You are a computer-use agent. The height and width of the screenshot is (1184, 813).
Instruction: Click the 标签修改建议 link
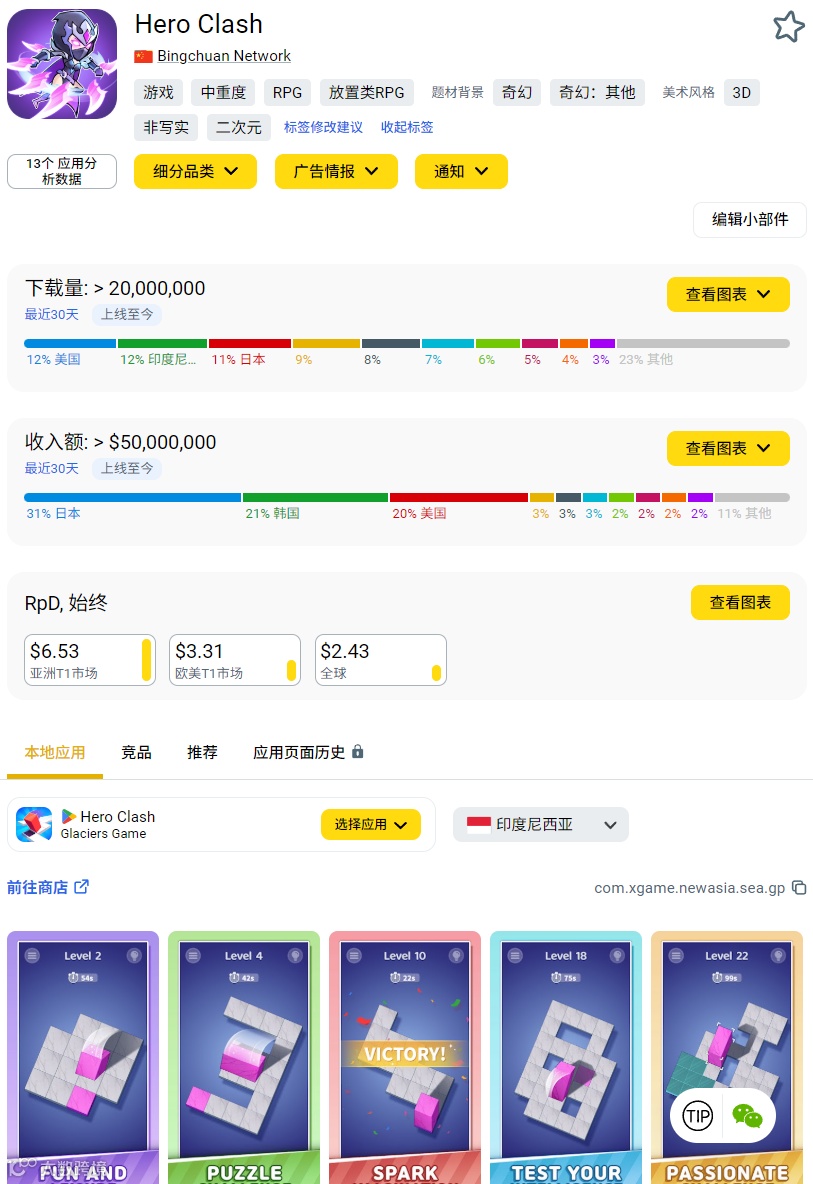pos(323,127)
